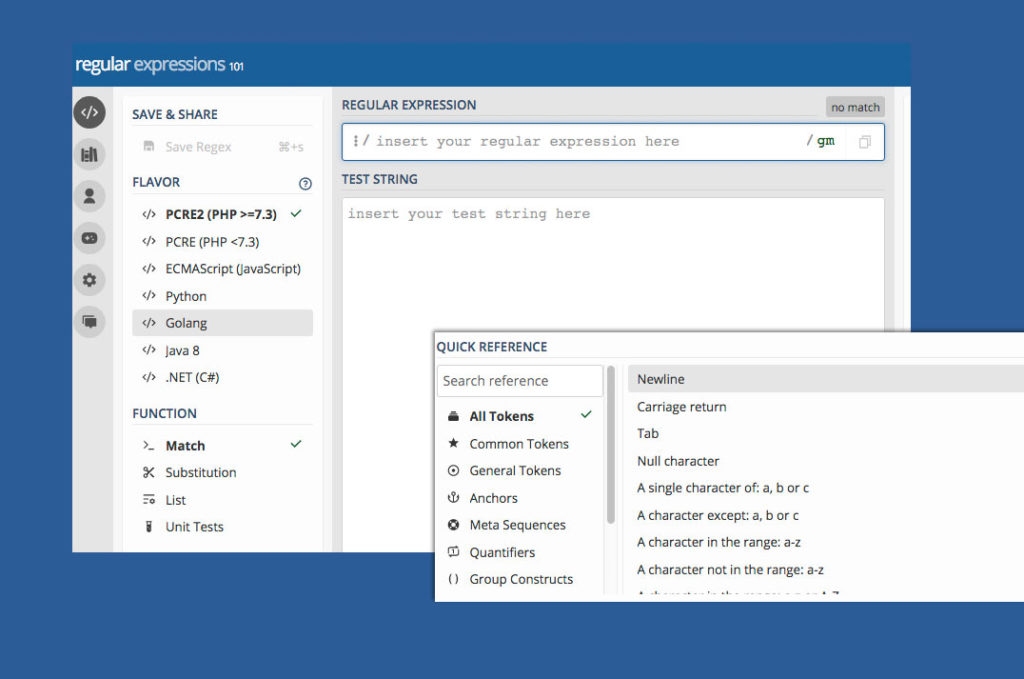
Task: Click the regex editor code icon in sidebar
Action: coord(89,112)
